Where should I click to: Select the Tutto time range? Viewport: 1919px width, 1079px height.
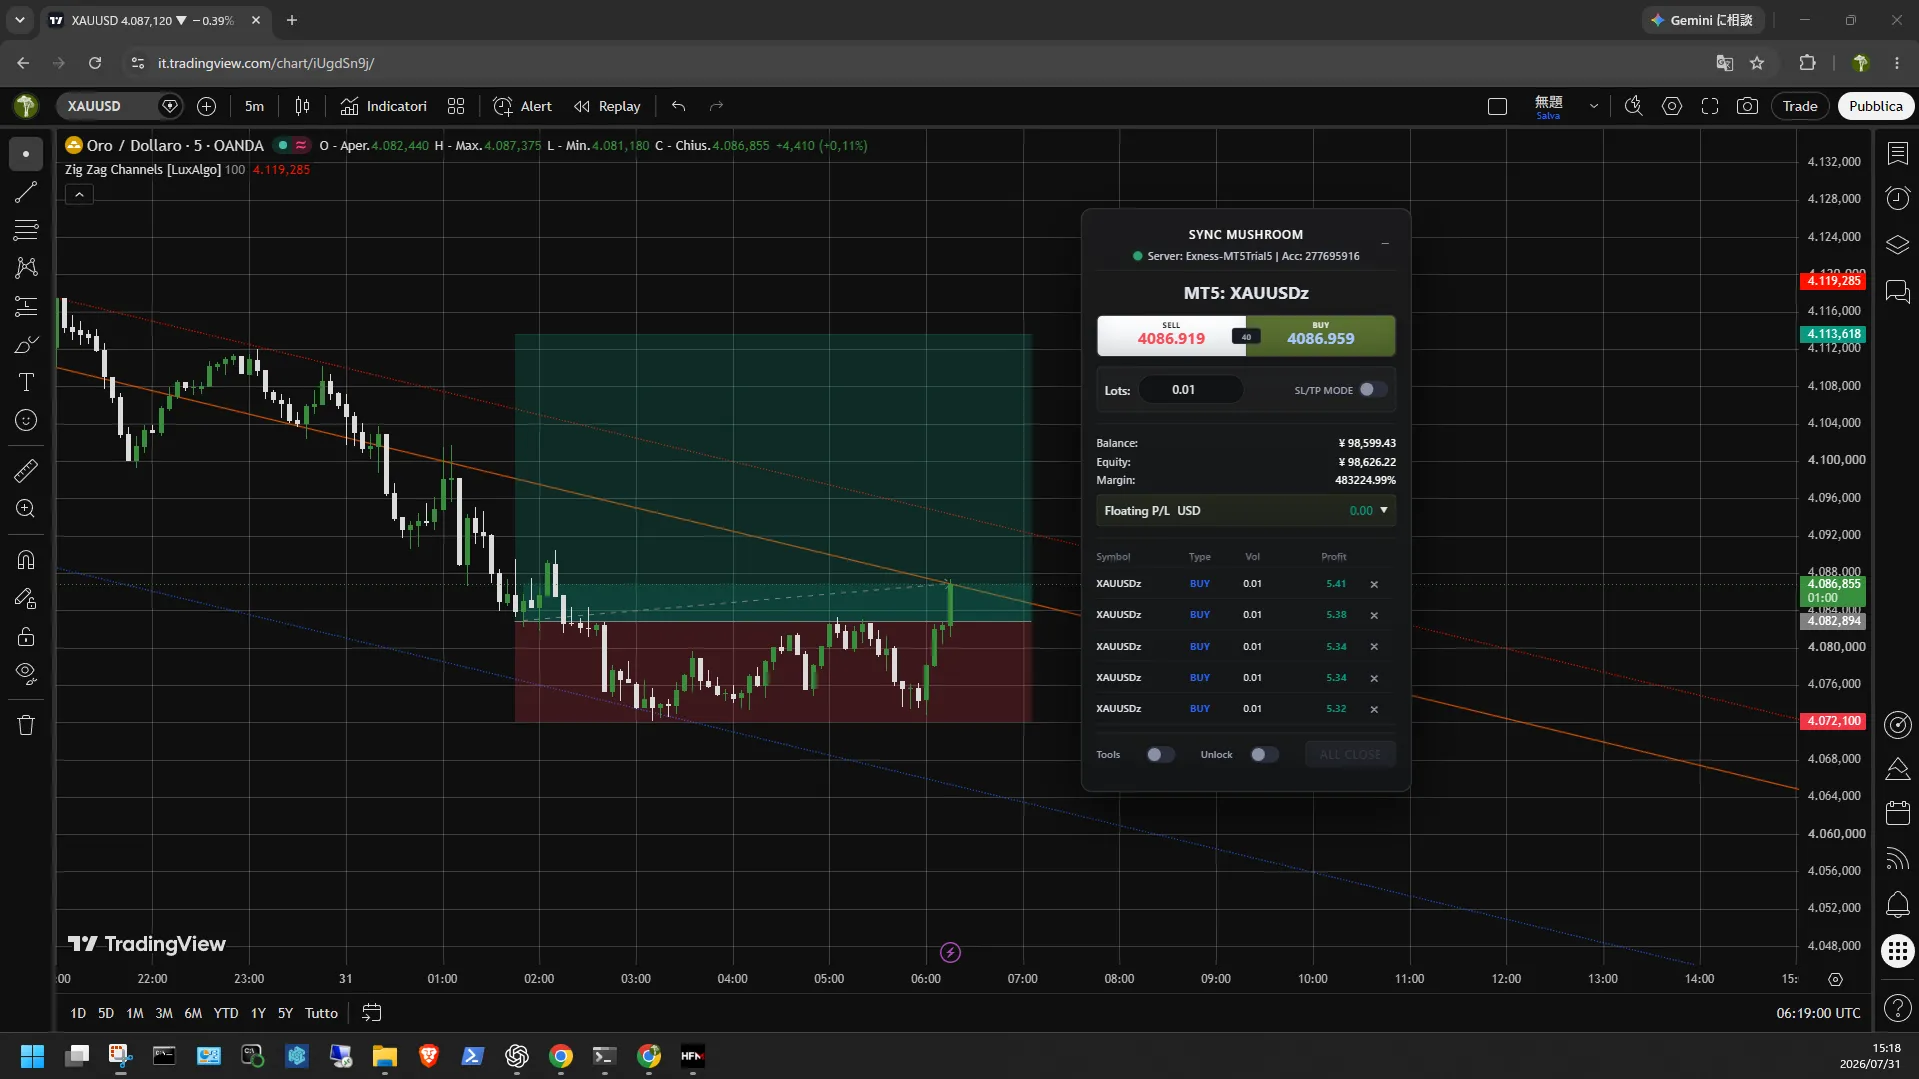pyautogui.click(x=321, y=1013)
